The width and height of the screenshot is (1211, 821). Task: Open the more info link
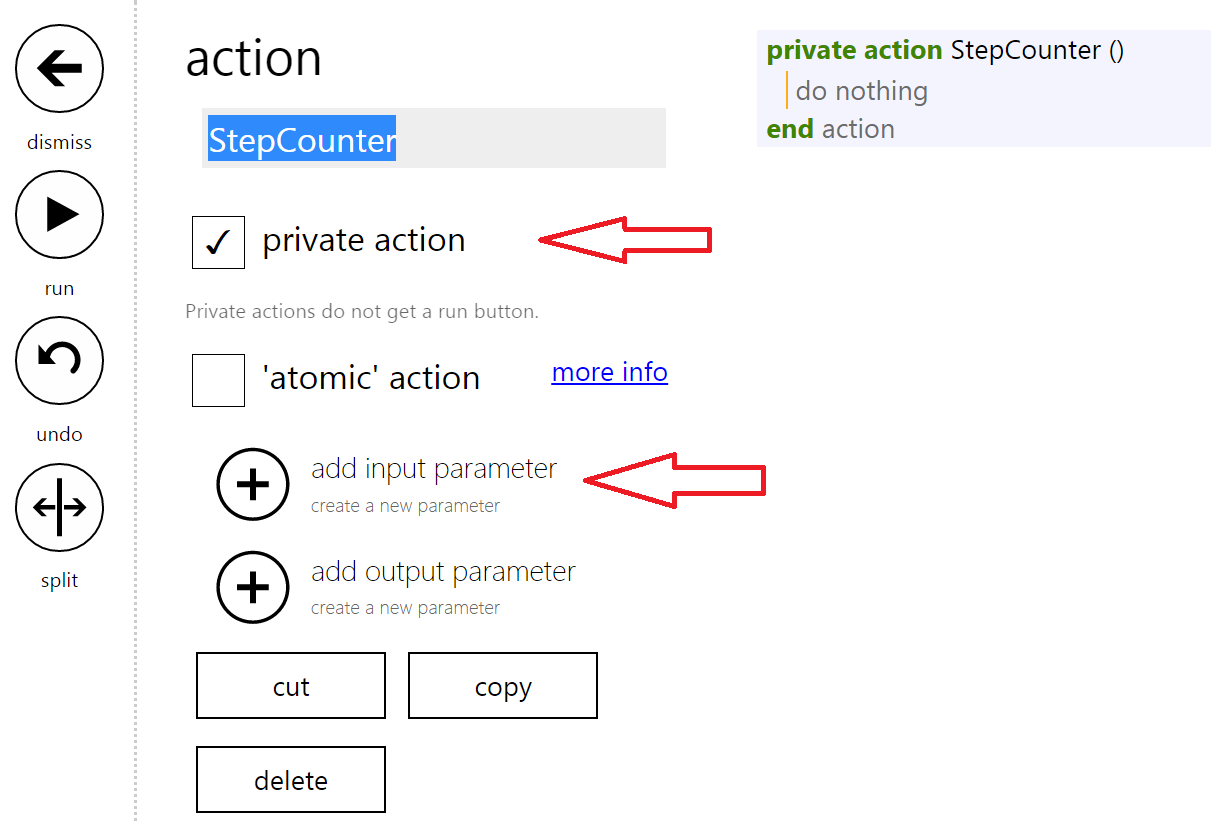609,372
